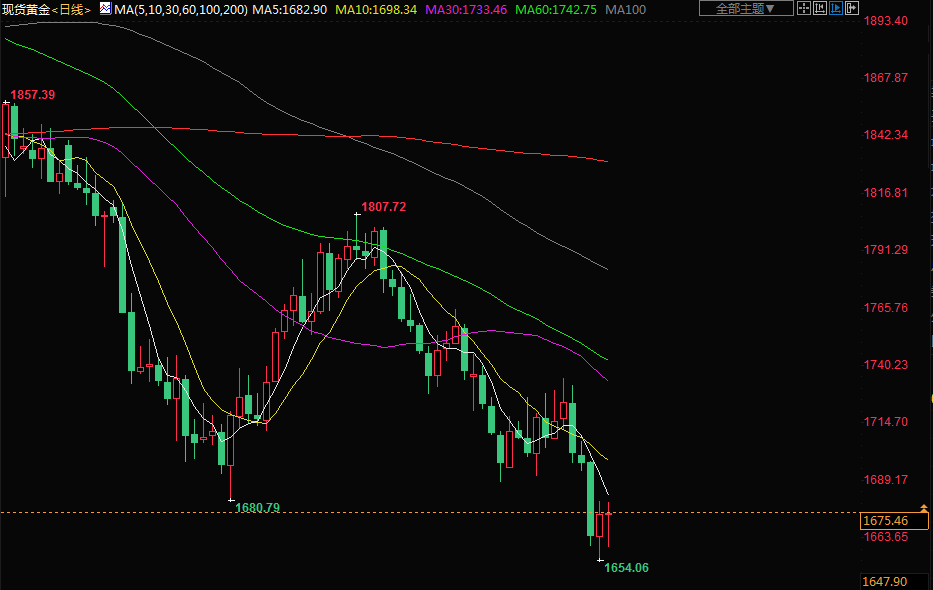The height and width of the screenshot is (590, 933).
Task: Click the crosshair cursor icon in top toolbar
Action: [x=803, y=8]
